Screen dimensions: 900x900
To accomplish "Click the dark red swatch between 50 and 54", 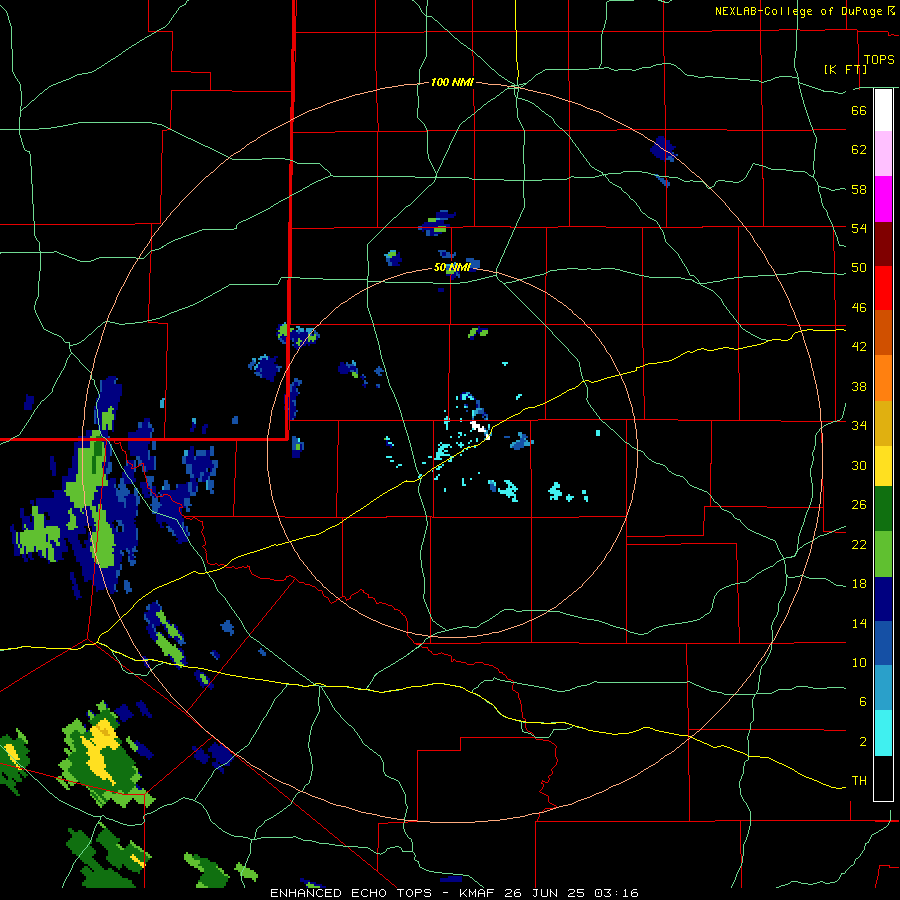I will coord(883,243).
